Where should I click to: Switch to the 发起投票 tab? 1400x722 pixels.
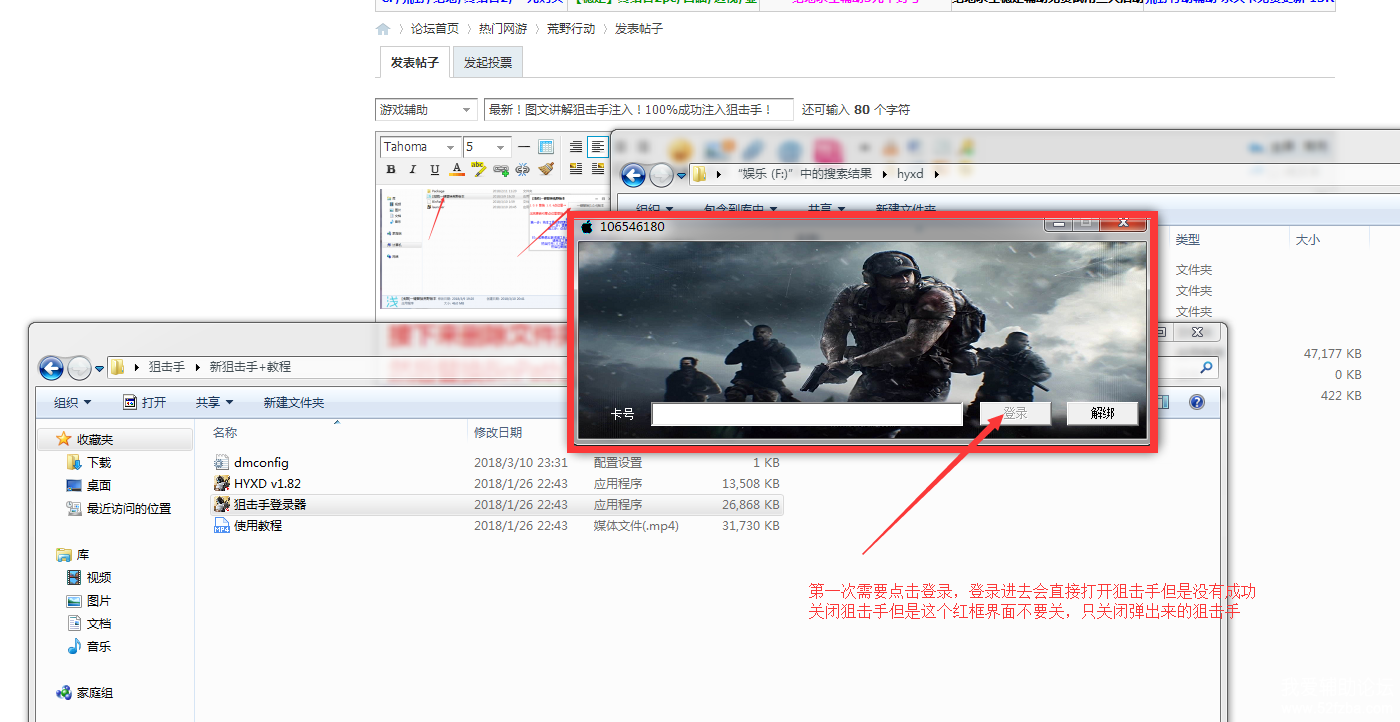click(488, 62)
